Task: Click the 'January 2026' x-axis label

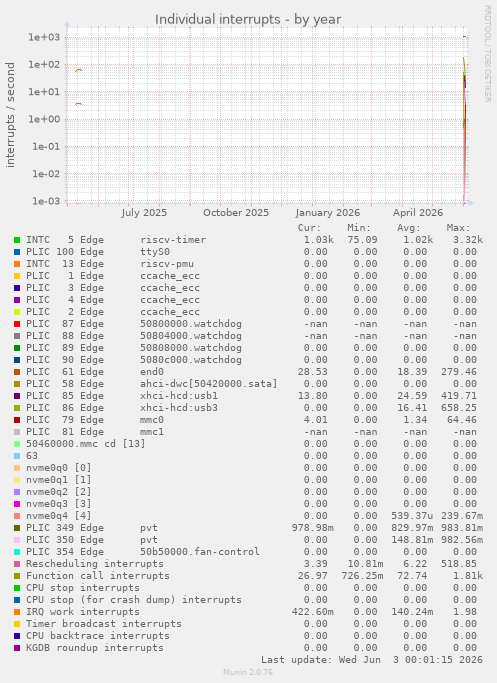Action: (328, 213)
